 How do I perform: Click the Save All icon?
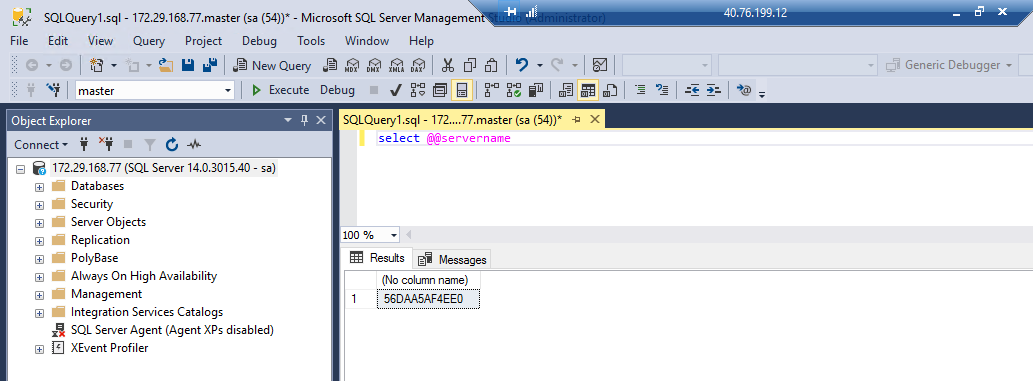tap(210, 65)
